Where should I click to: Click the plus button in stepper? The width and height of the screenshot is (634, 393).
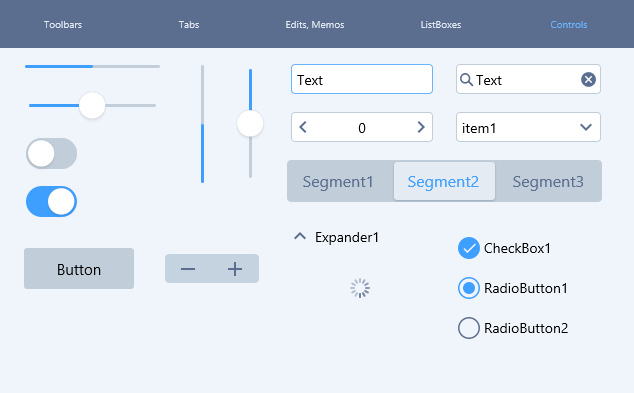[235, 269]
